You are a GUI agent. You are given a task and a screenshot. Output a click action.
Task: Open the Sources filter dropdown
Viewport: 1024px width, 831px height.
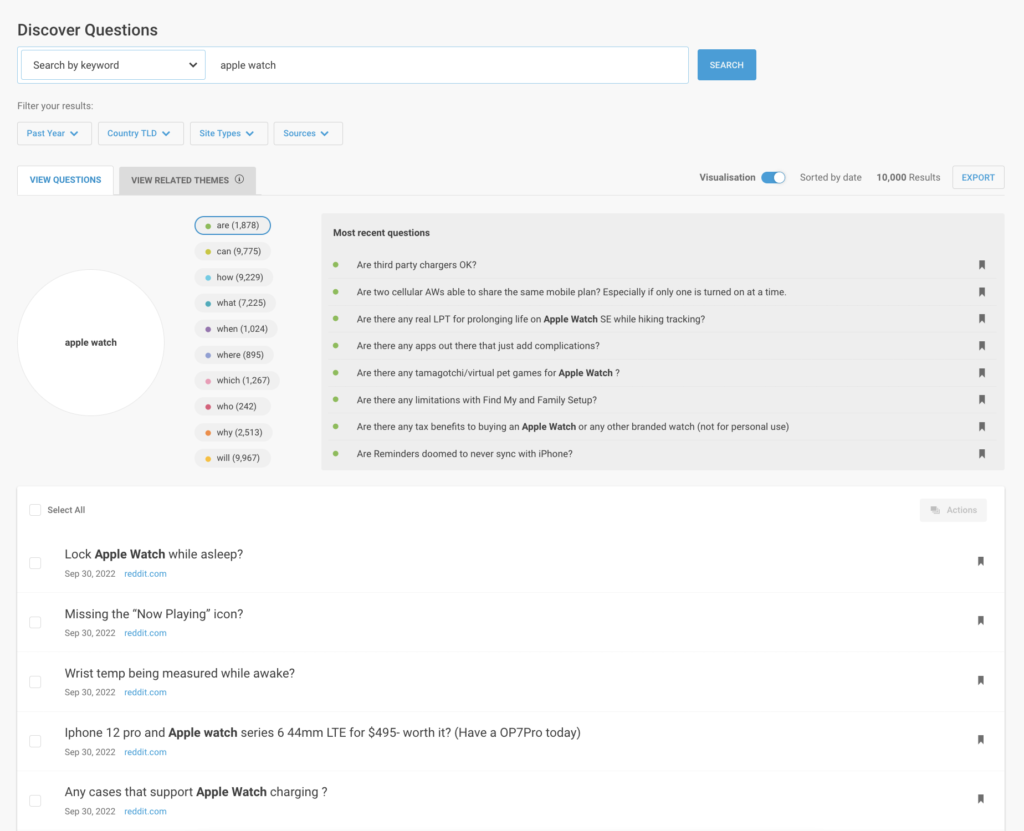click(x=308, y=133)
